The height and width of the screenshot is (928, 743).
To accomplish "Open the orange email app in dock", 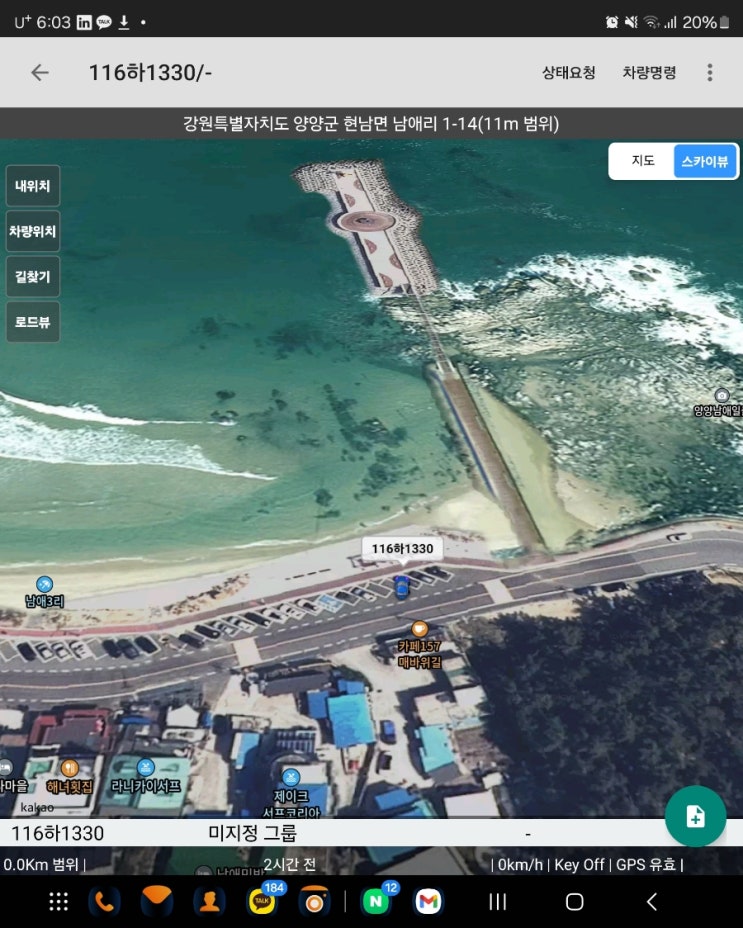I will [x=157, y=902].
